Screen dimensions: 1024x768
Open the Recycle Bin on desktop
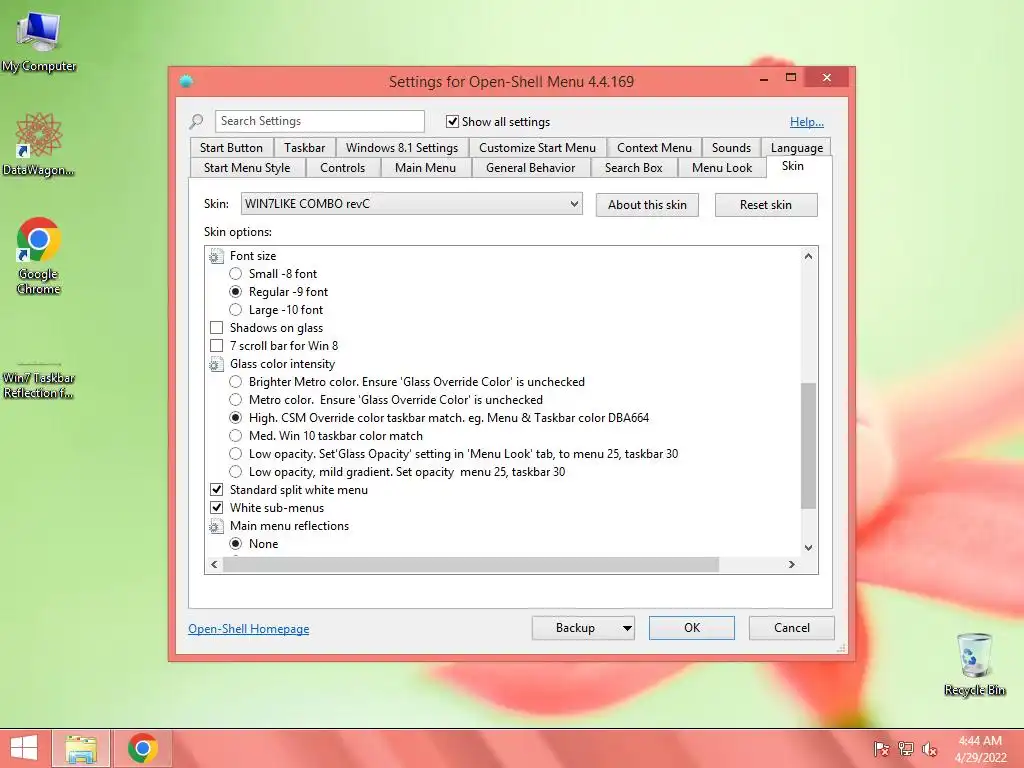click(x=974, y=665)
